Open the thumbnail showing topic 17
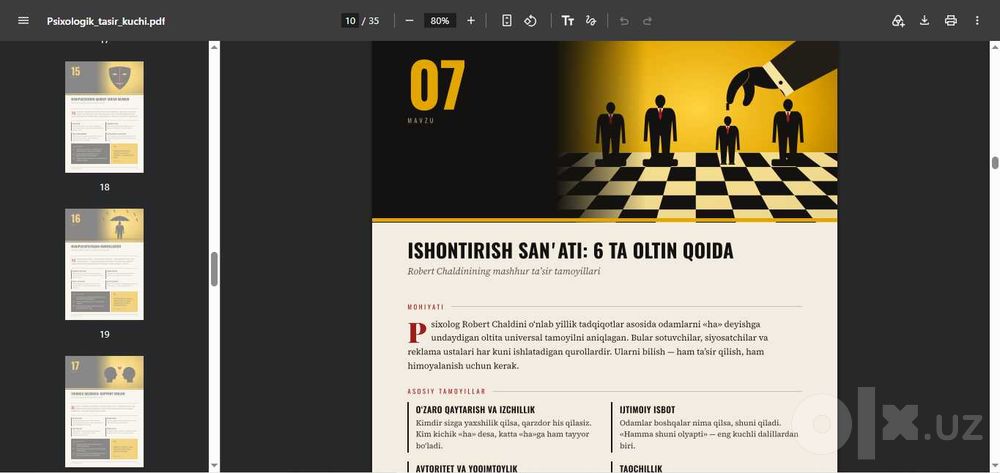The height and width of the screenshot is (473, 1000). 105,411
